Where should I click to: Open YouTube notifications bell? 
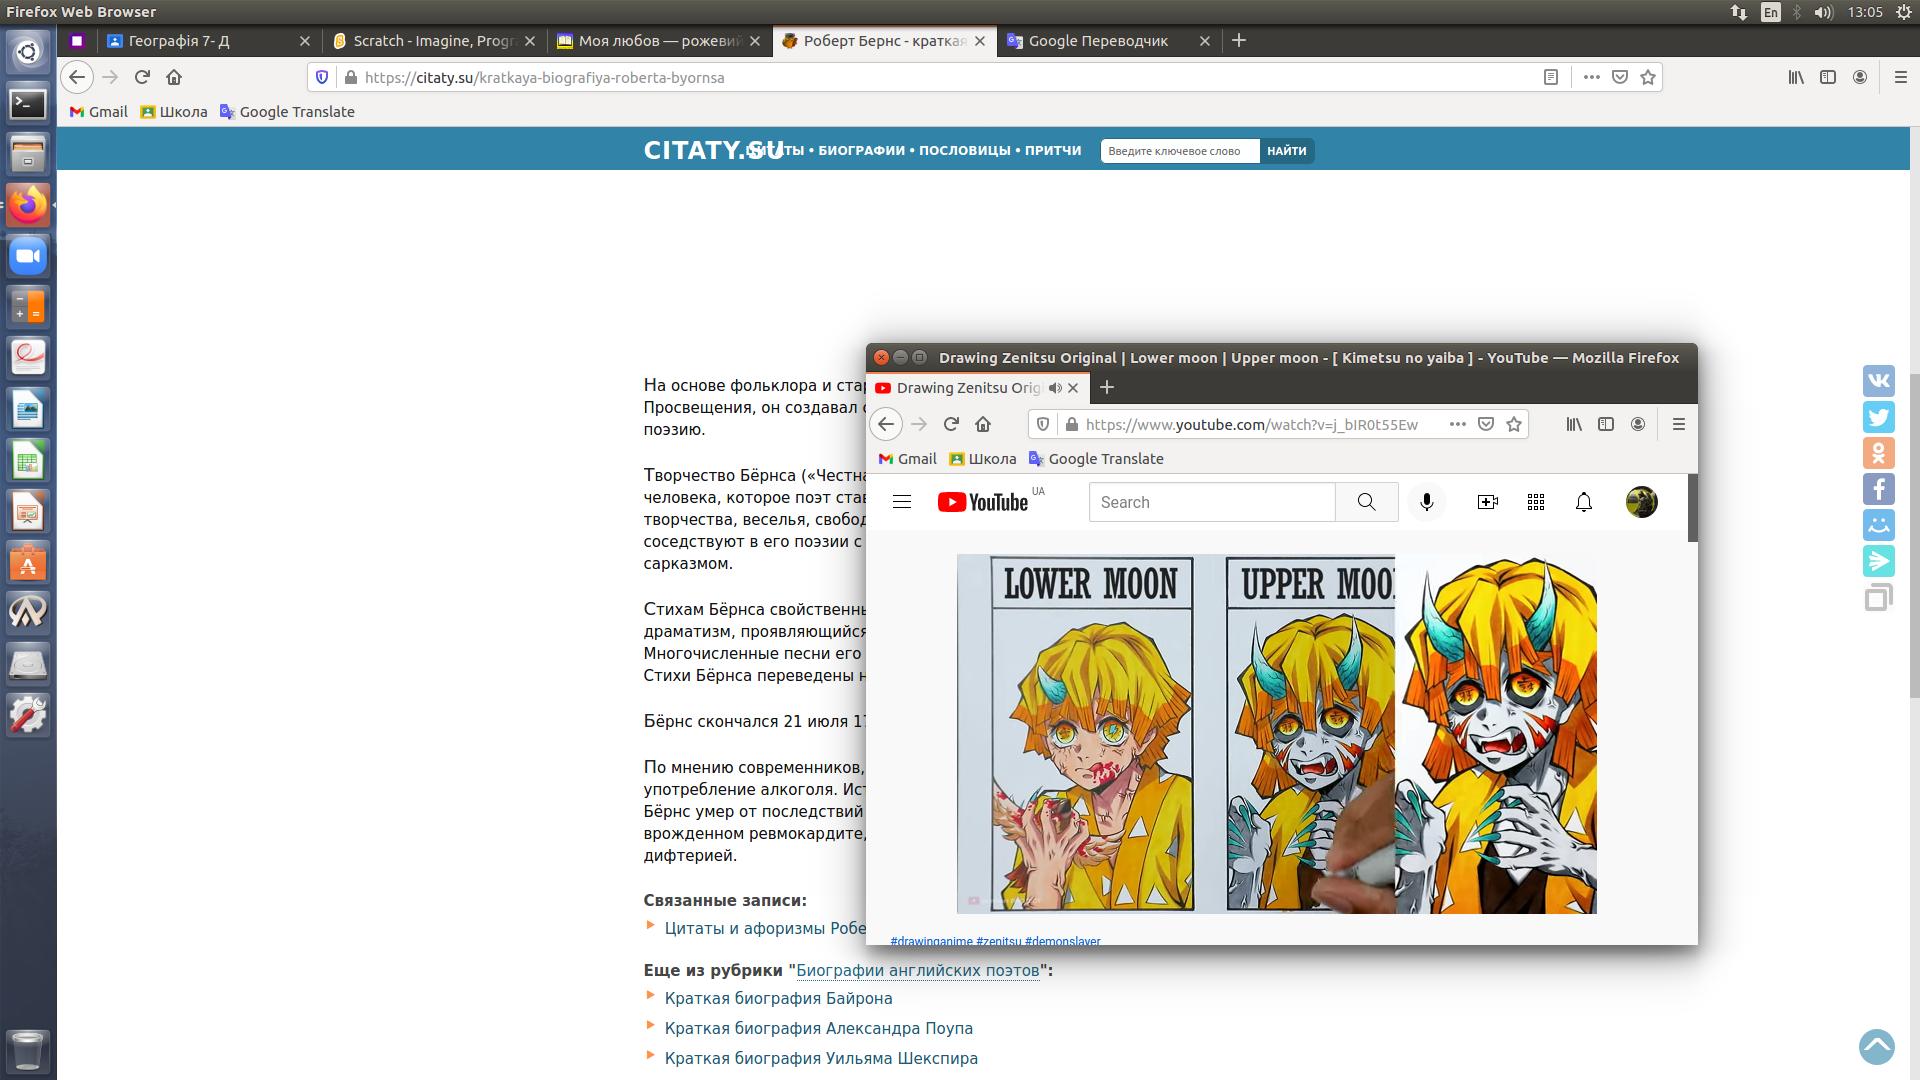(x=1584, y=502)
